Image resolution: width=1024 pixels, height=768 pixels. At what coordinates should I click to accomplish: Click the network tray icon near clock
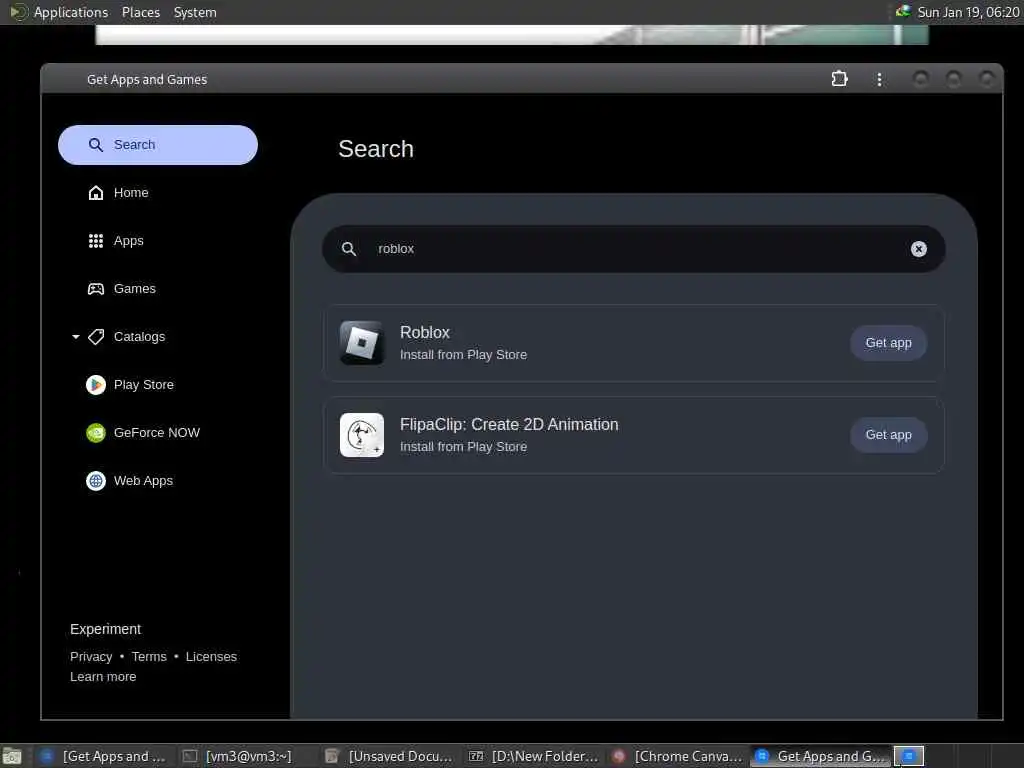903,12
